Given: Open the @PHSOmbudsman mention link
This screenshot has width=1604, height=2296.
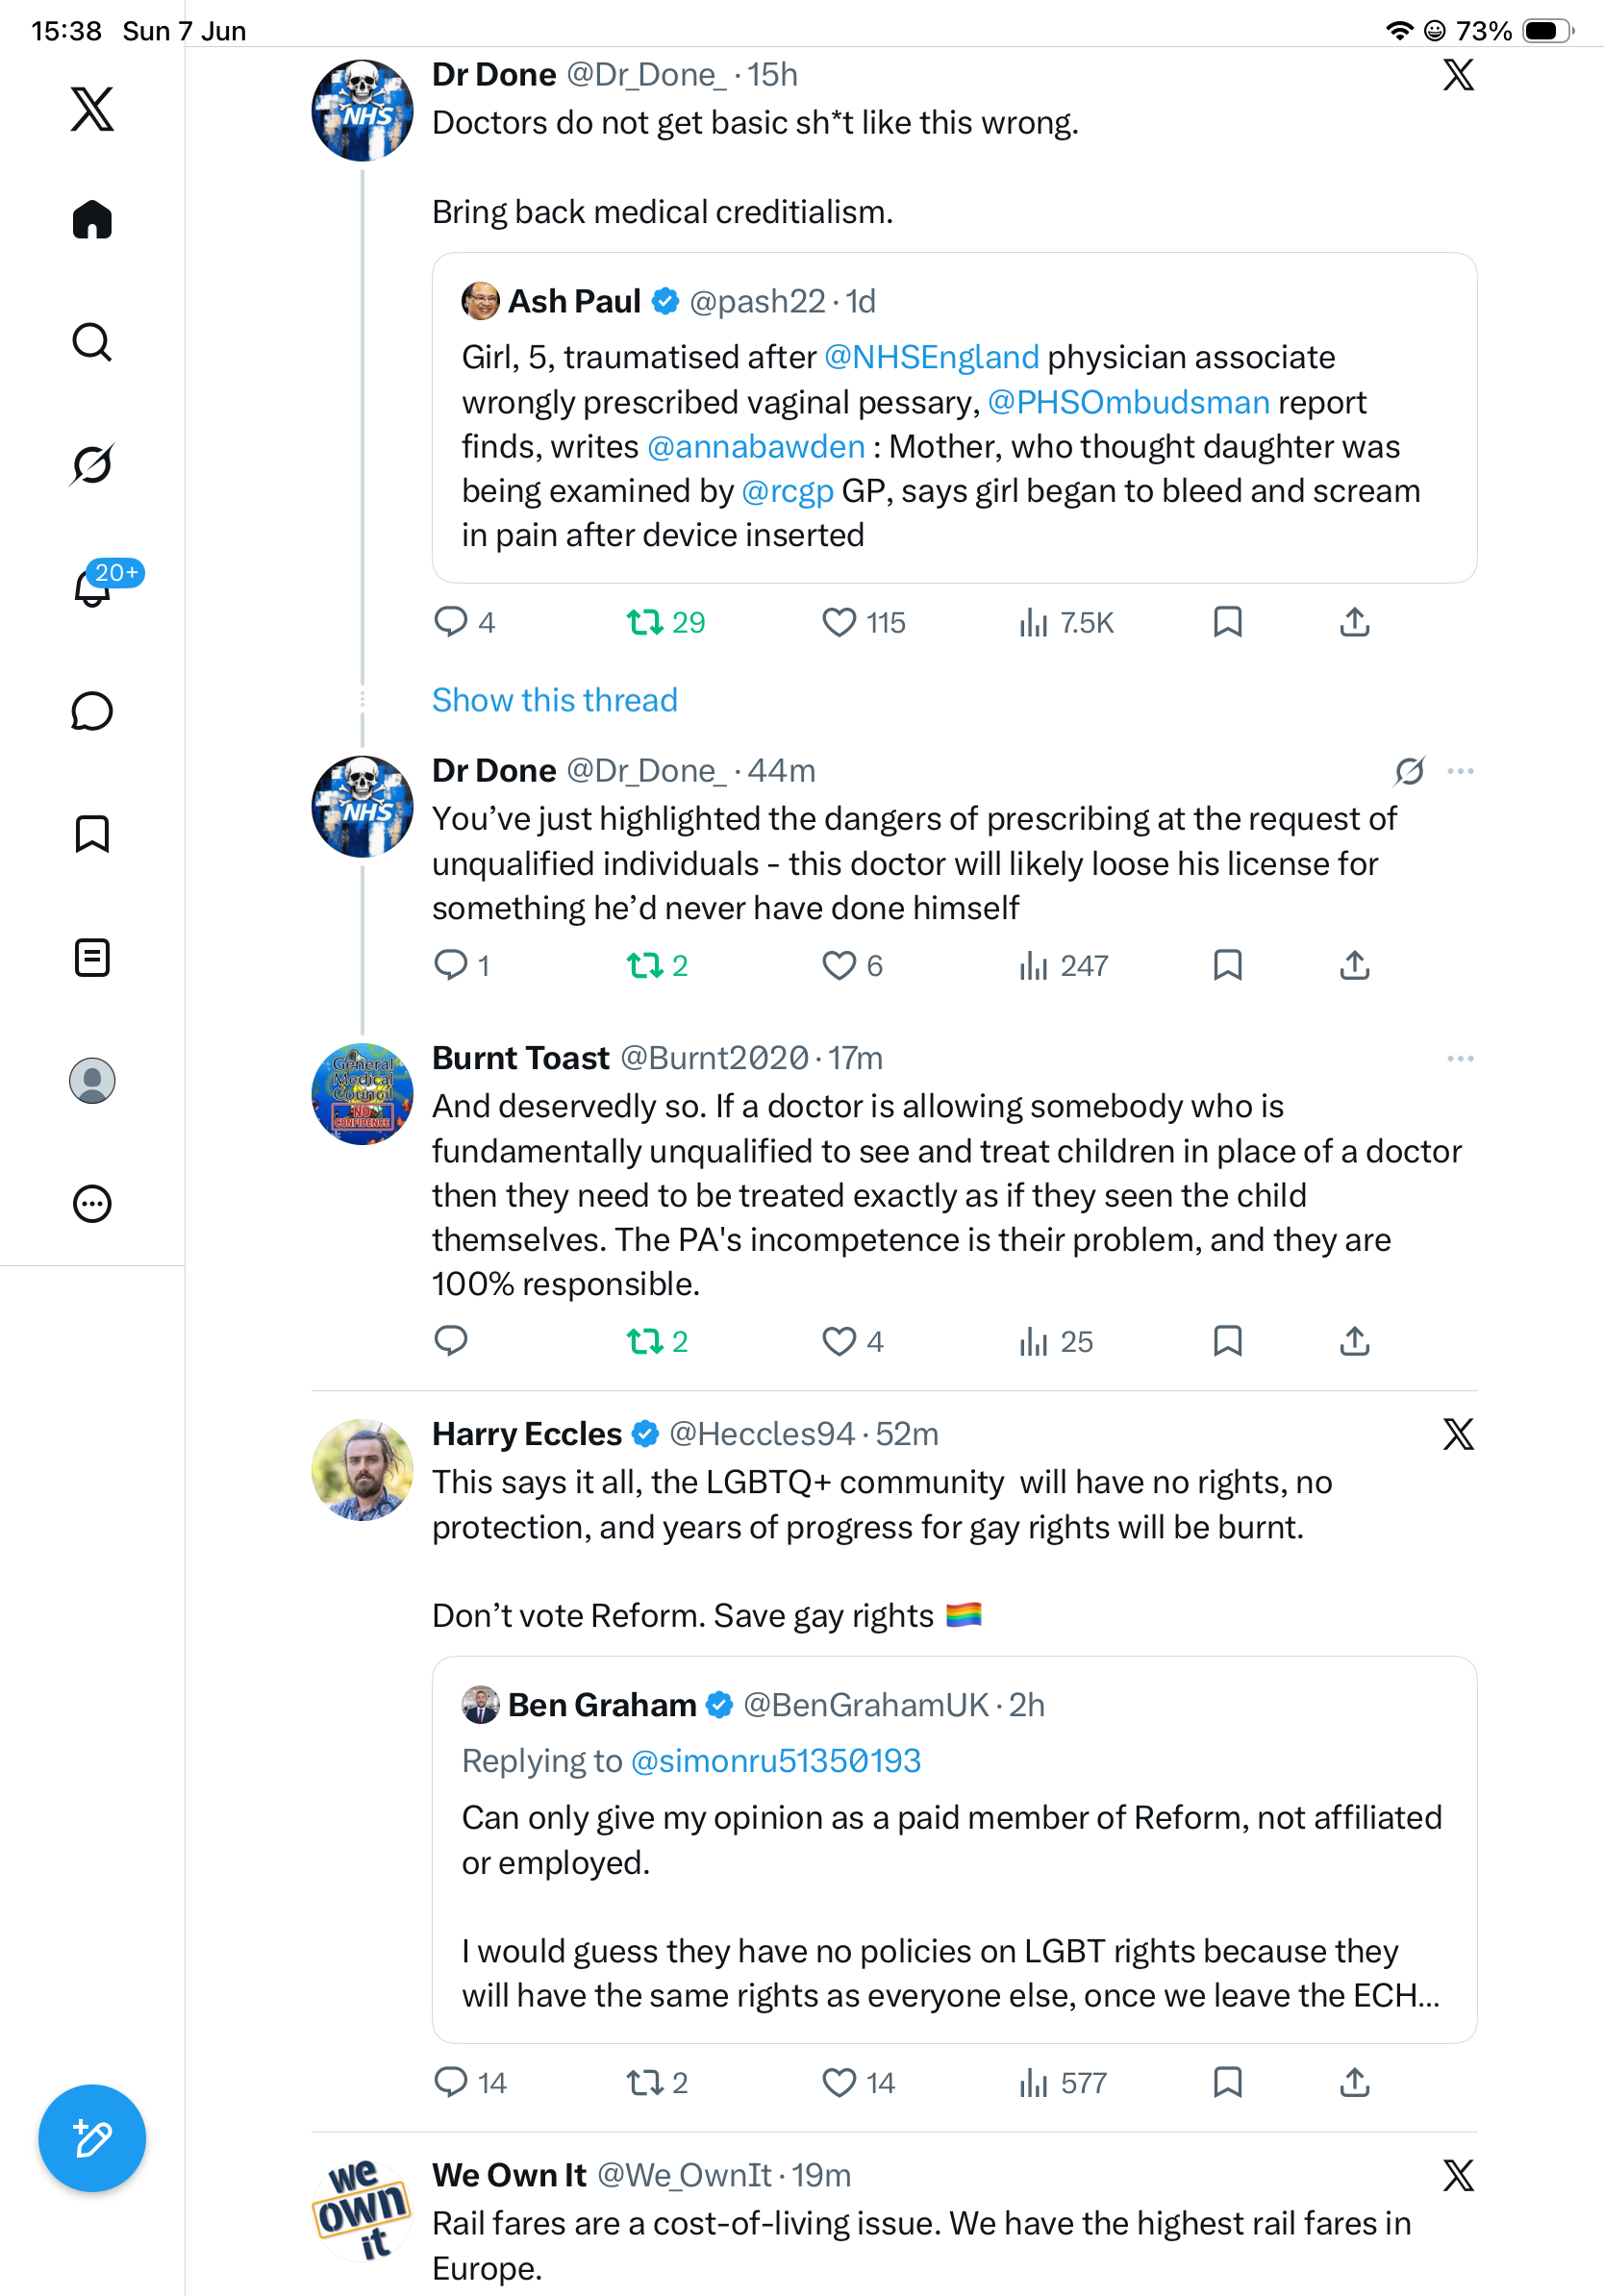Looking at the screenshot, I should (x=1128, y=402).
